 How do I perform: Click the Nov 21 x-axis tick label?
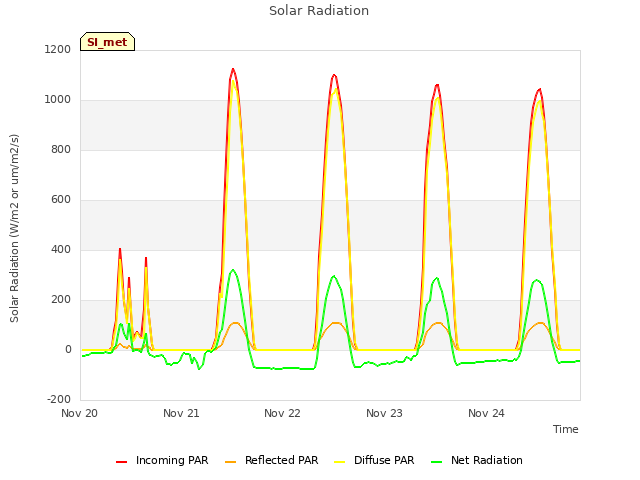[x=181, y=413]
